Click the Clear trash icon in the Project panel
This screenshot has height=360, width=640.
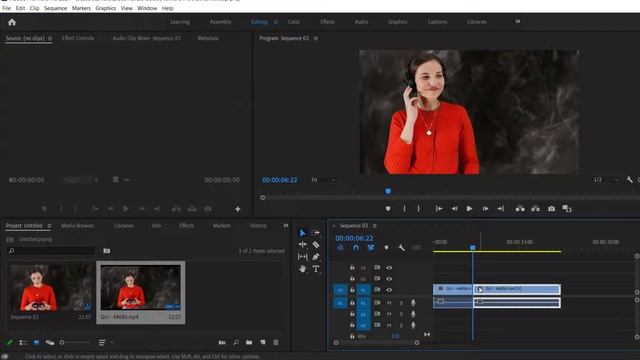point(276,342)
